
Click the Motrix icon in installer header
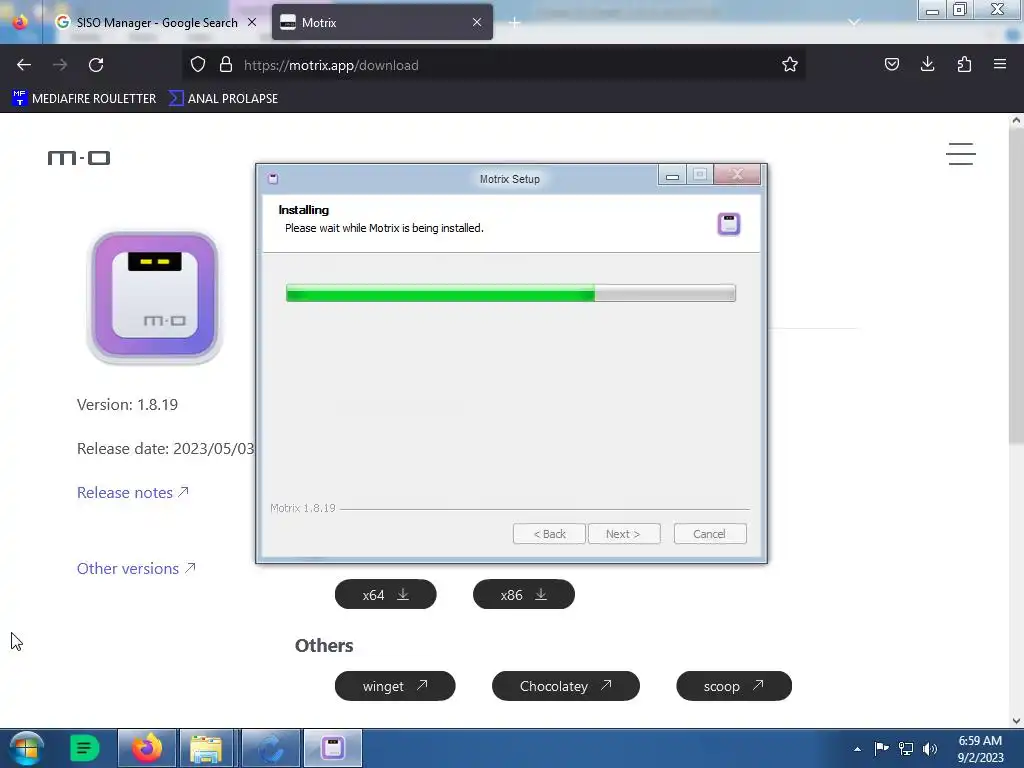(x=729, y=224)
